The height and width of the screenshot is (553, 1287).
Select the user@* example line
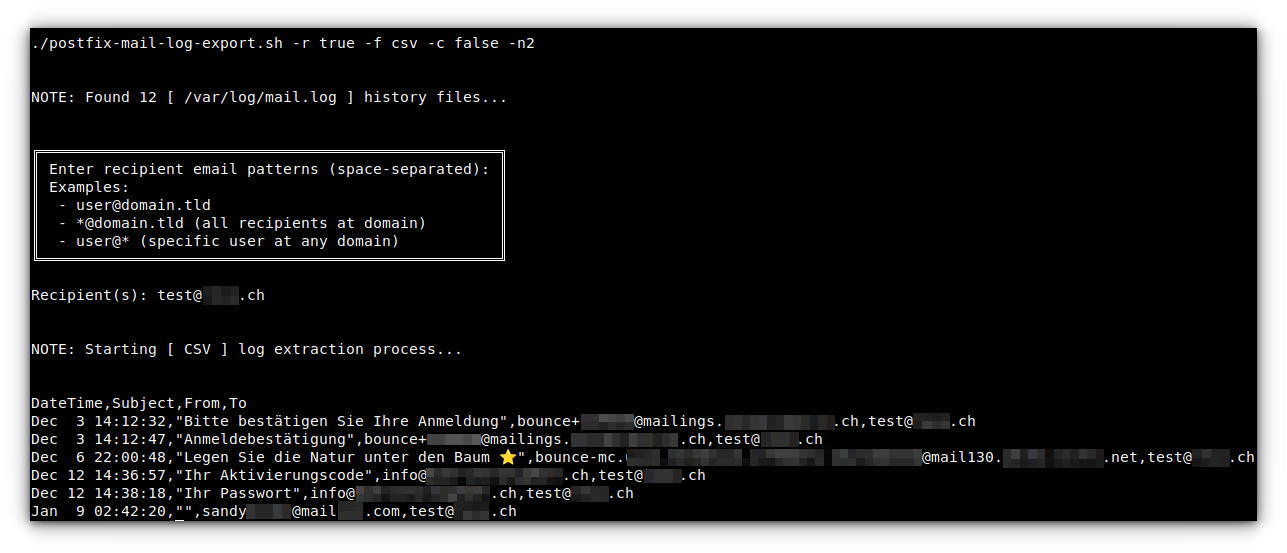click(x=228, y=241)
